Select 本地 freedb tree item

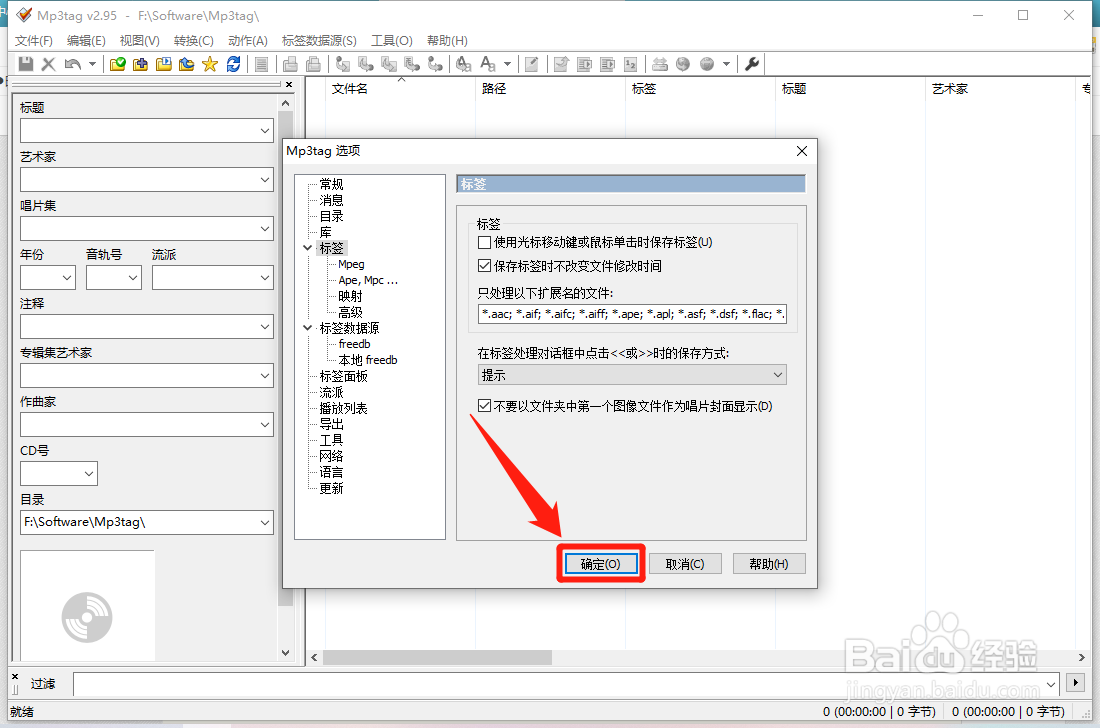click(368, 360)
